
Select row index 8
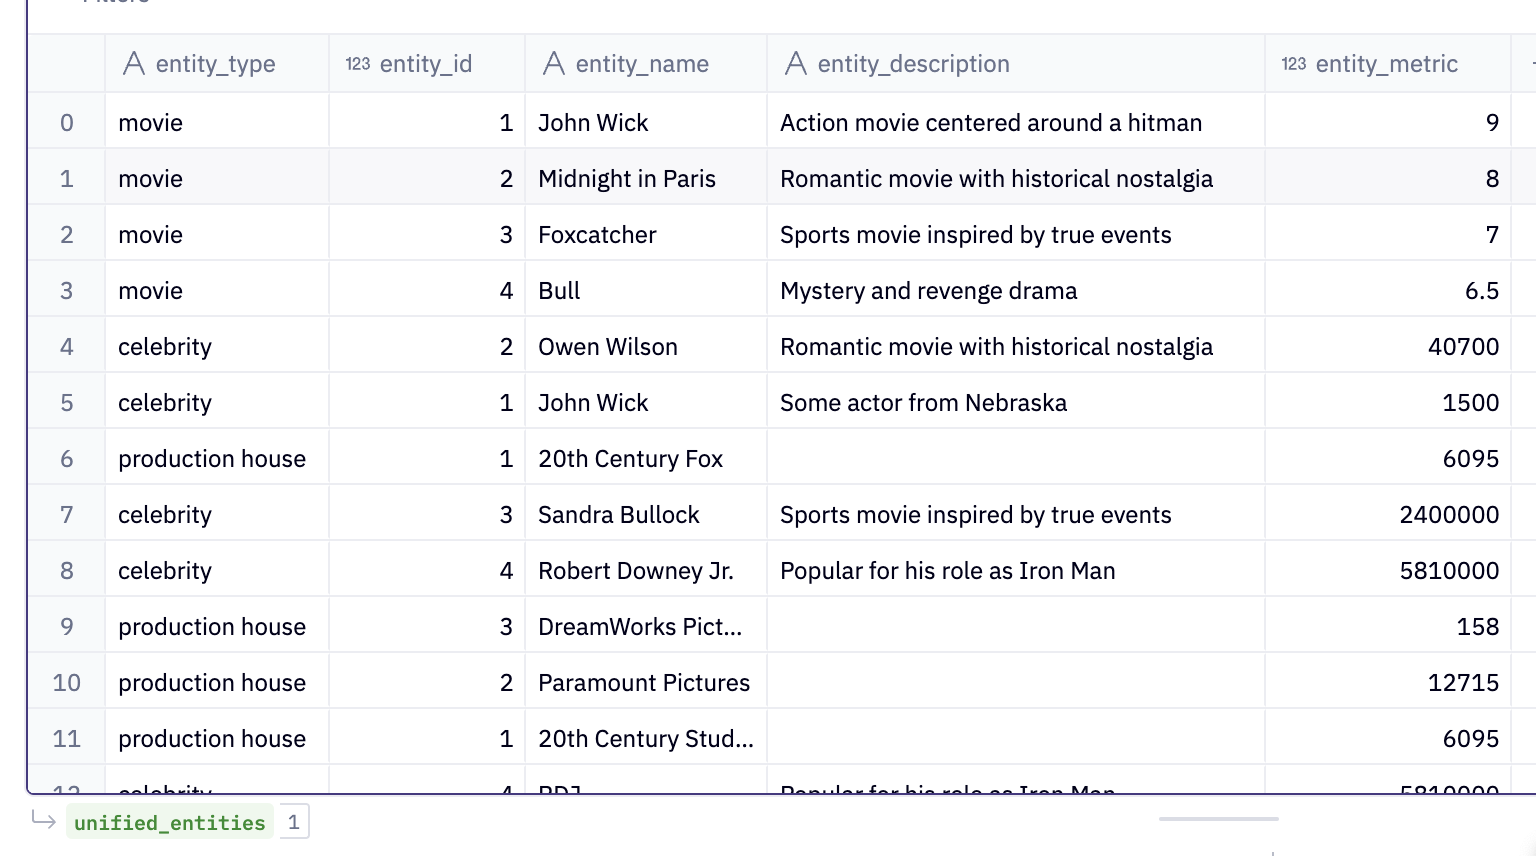(x=67, y=571)
